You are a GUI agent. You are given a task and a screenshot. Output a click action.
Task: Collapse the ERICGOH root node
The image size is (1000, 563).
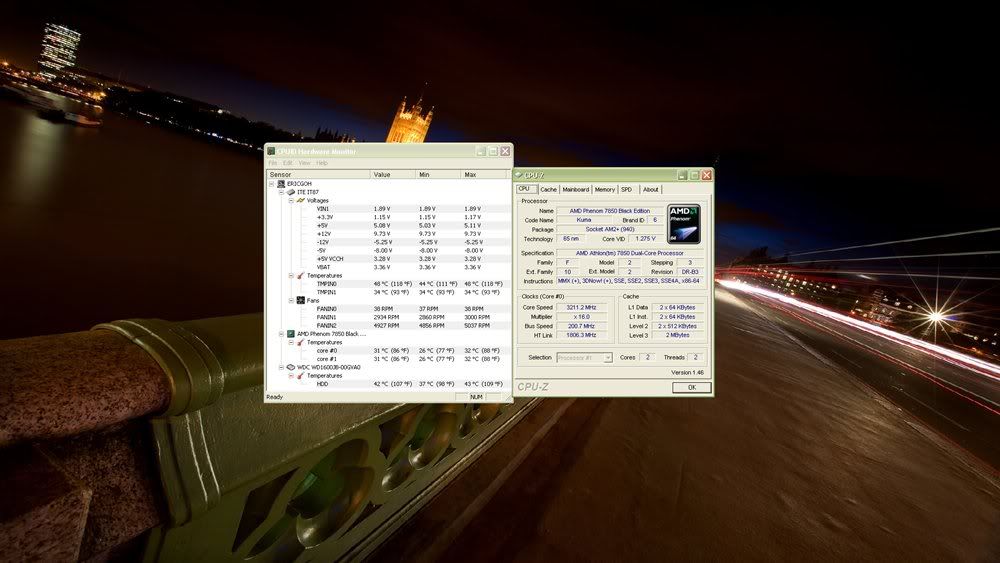point(272,184)
